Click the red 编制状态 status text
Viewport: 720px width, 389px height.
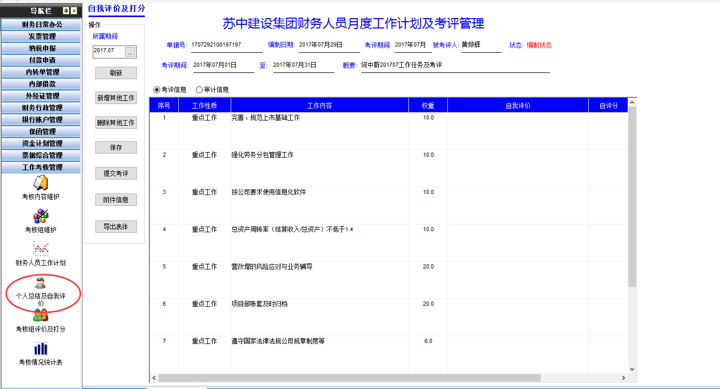point(539,45)
